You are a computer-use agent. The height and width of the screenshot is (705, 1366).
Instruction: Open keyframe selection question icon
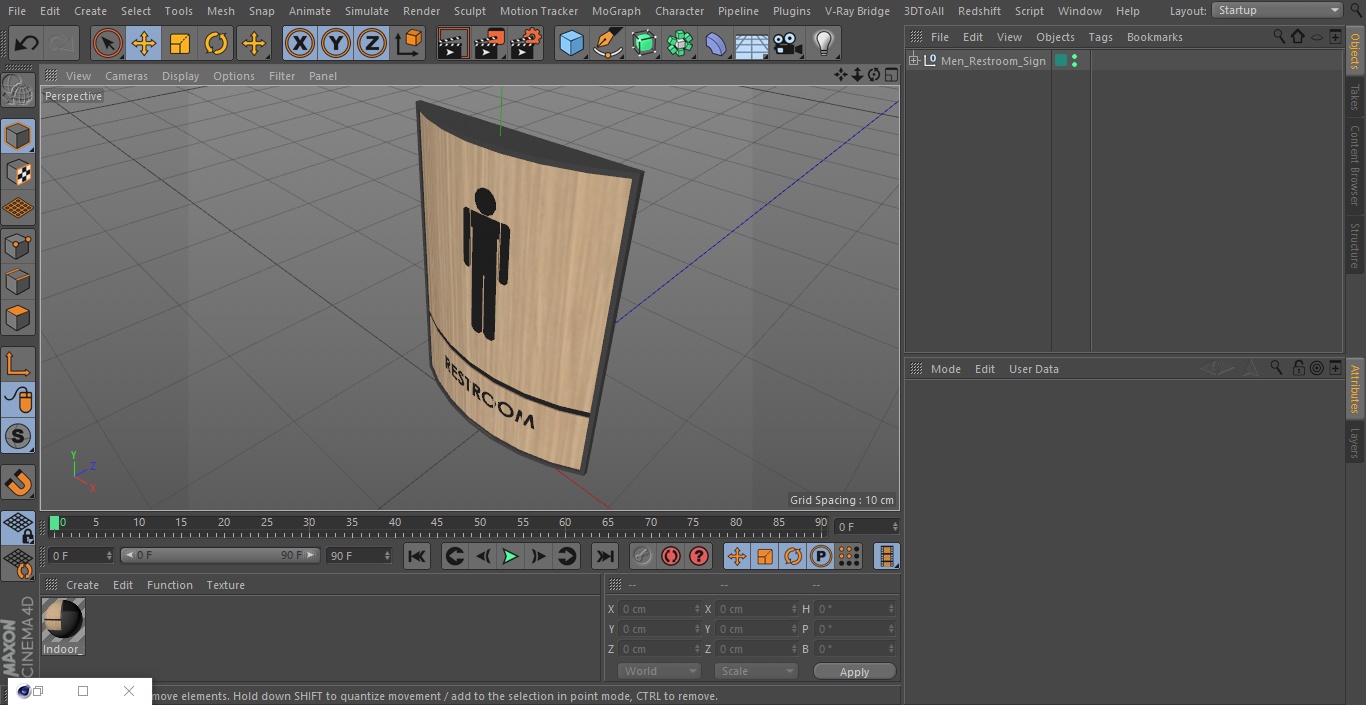click(699, 556)
